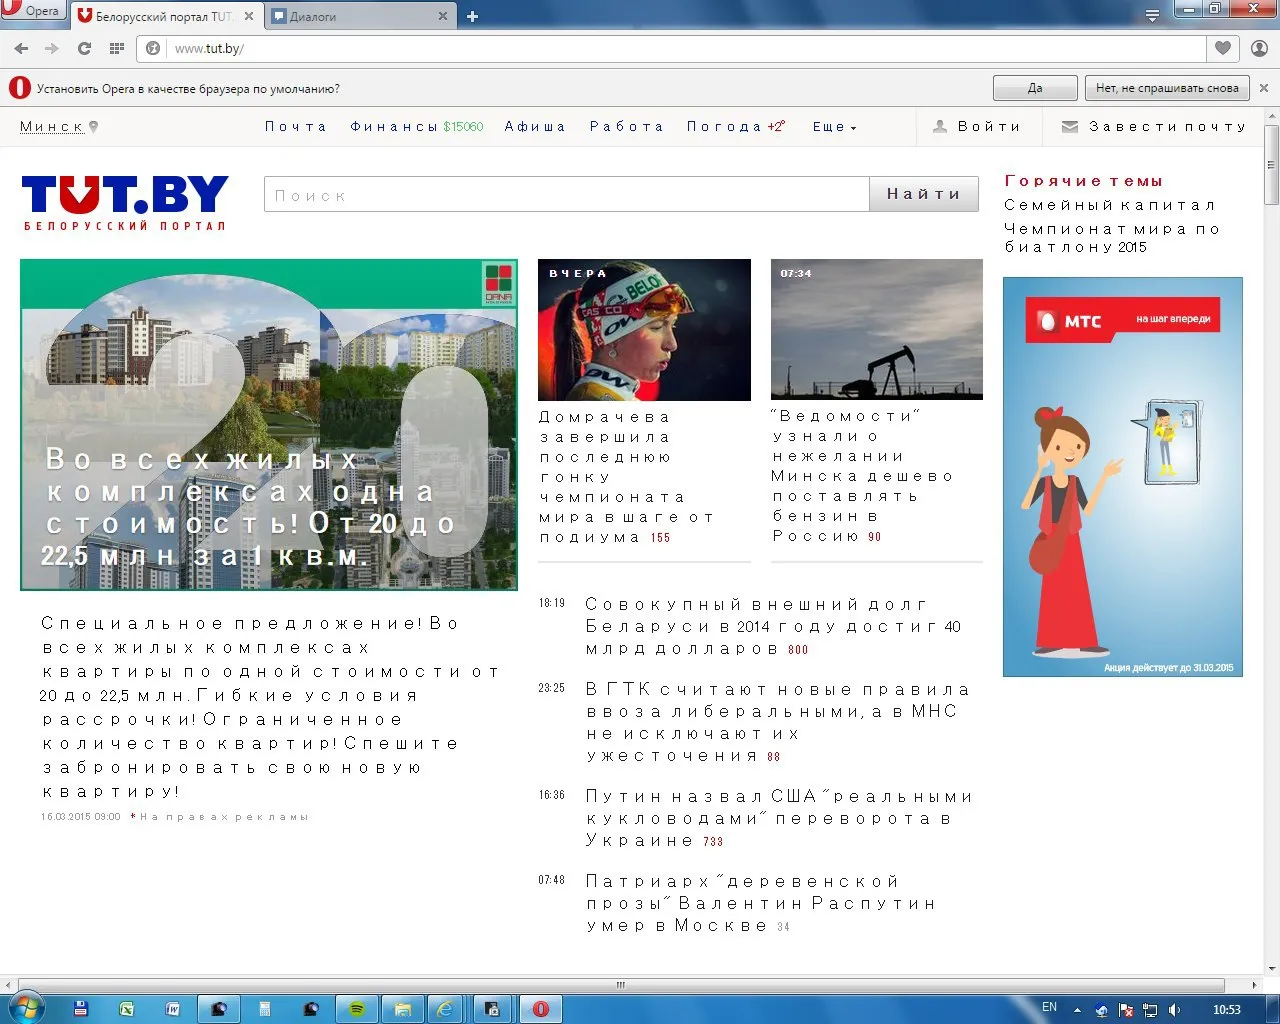Image resolution: width=1280 pixels, height=1024 pixels.
Task: Reload the current page
Action: (84, 48)
